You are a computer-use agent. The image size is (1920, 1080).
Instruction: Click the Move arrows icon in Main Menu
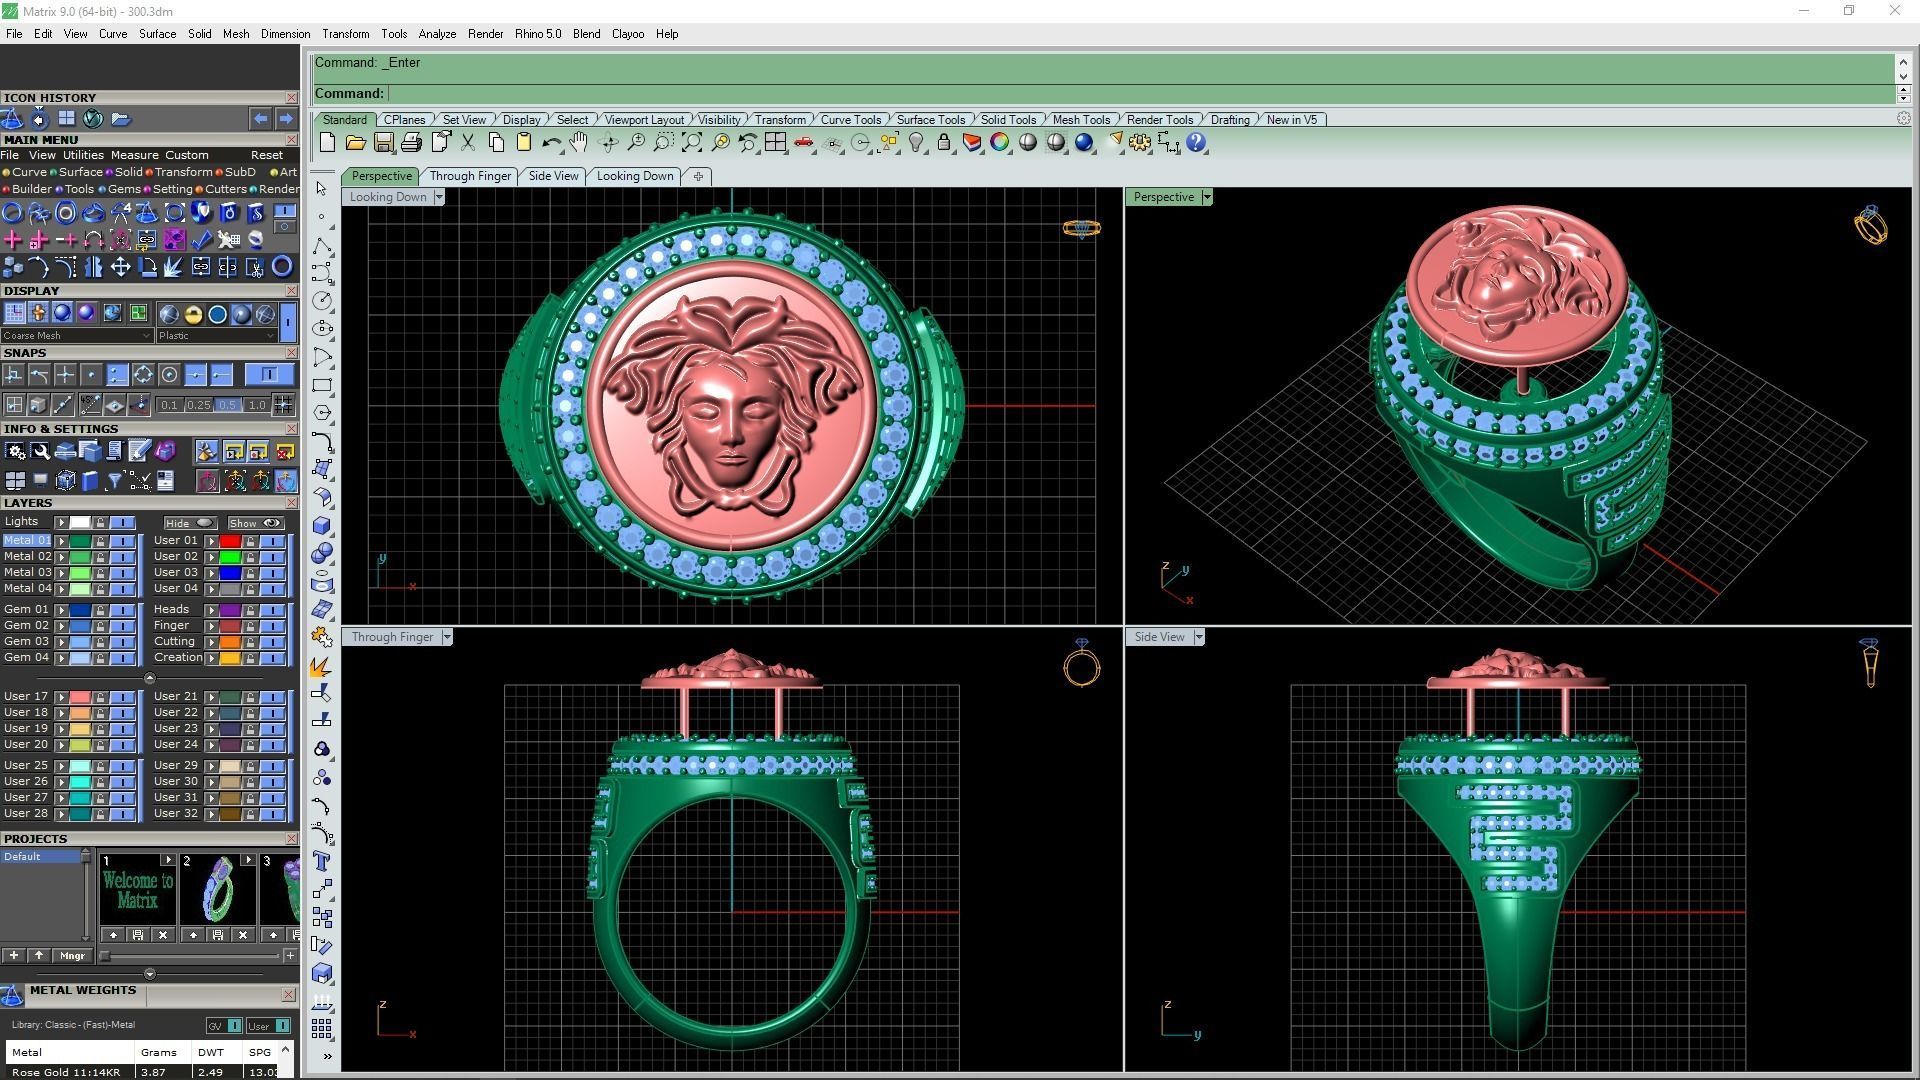coord(120,267)
